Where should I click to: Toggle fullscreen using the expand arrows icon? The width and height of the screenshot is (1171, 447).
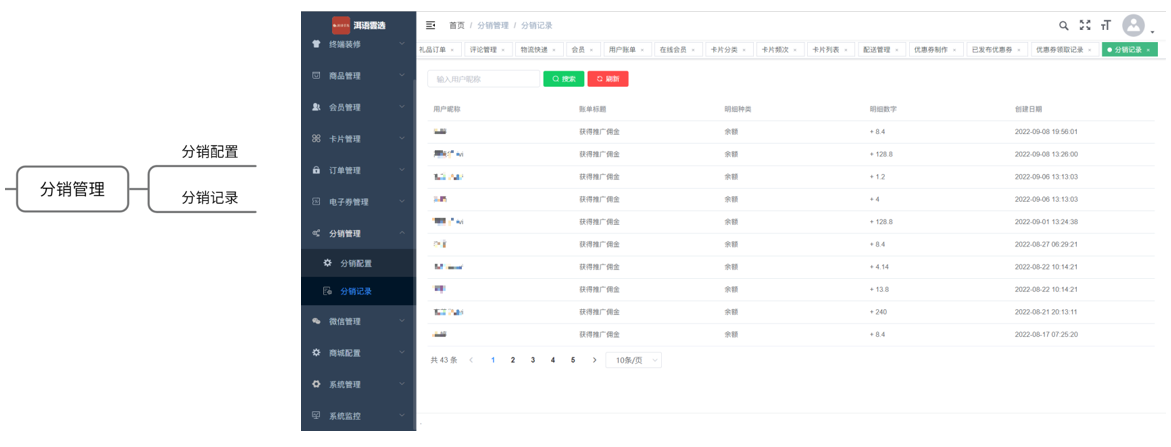point(1085,25)
